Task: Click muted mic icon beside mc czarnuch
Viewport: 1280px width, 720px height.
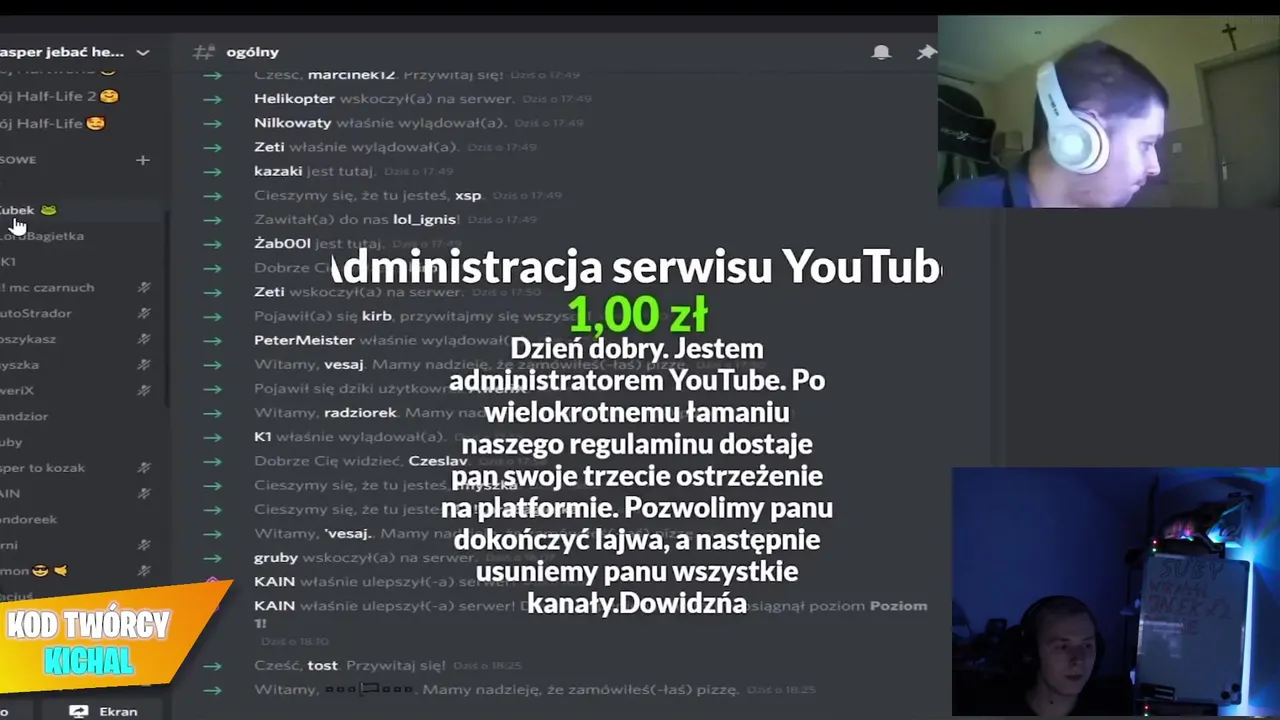Action: pos(144,288)
